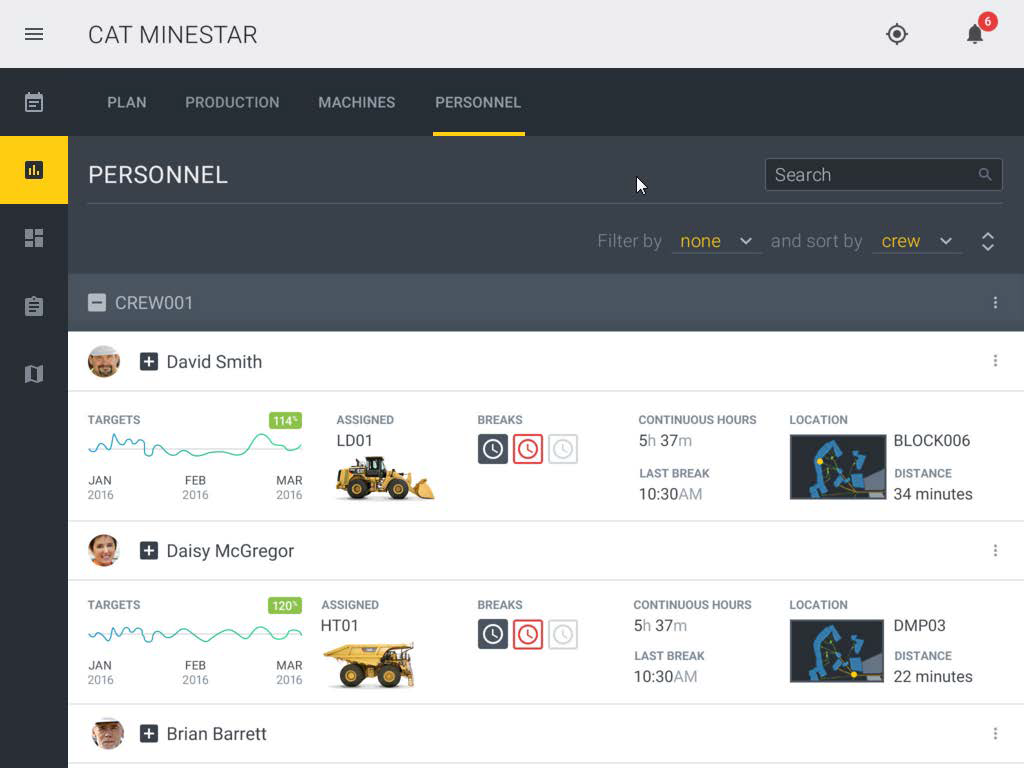
Task: Select the bar chart sidebar icon
Action: coord(34,170)
